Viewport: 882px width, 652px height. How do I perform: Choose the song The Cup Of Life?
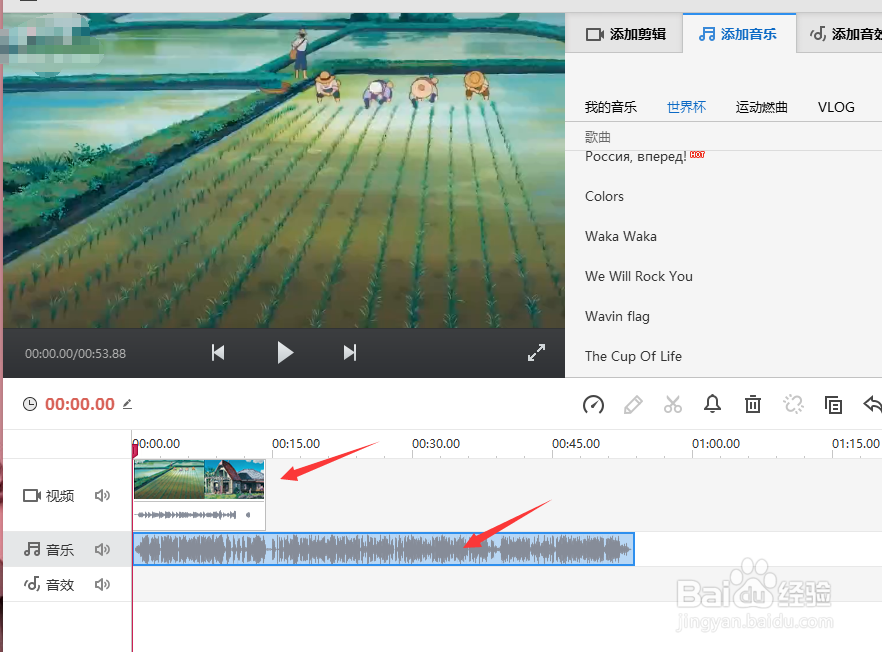coord(633,356)
